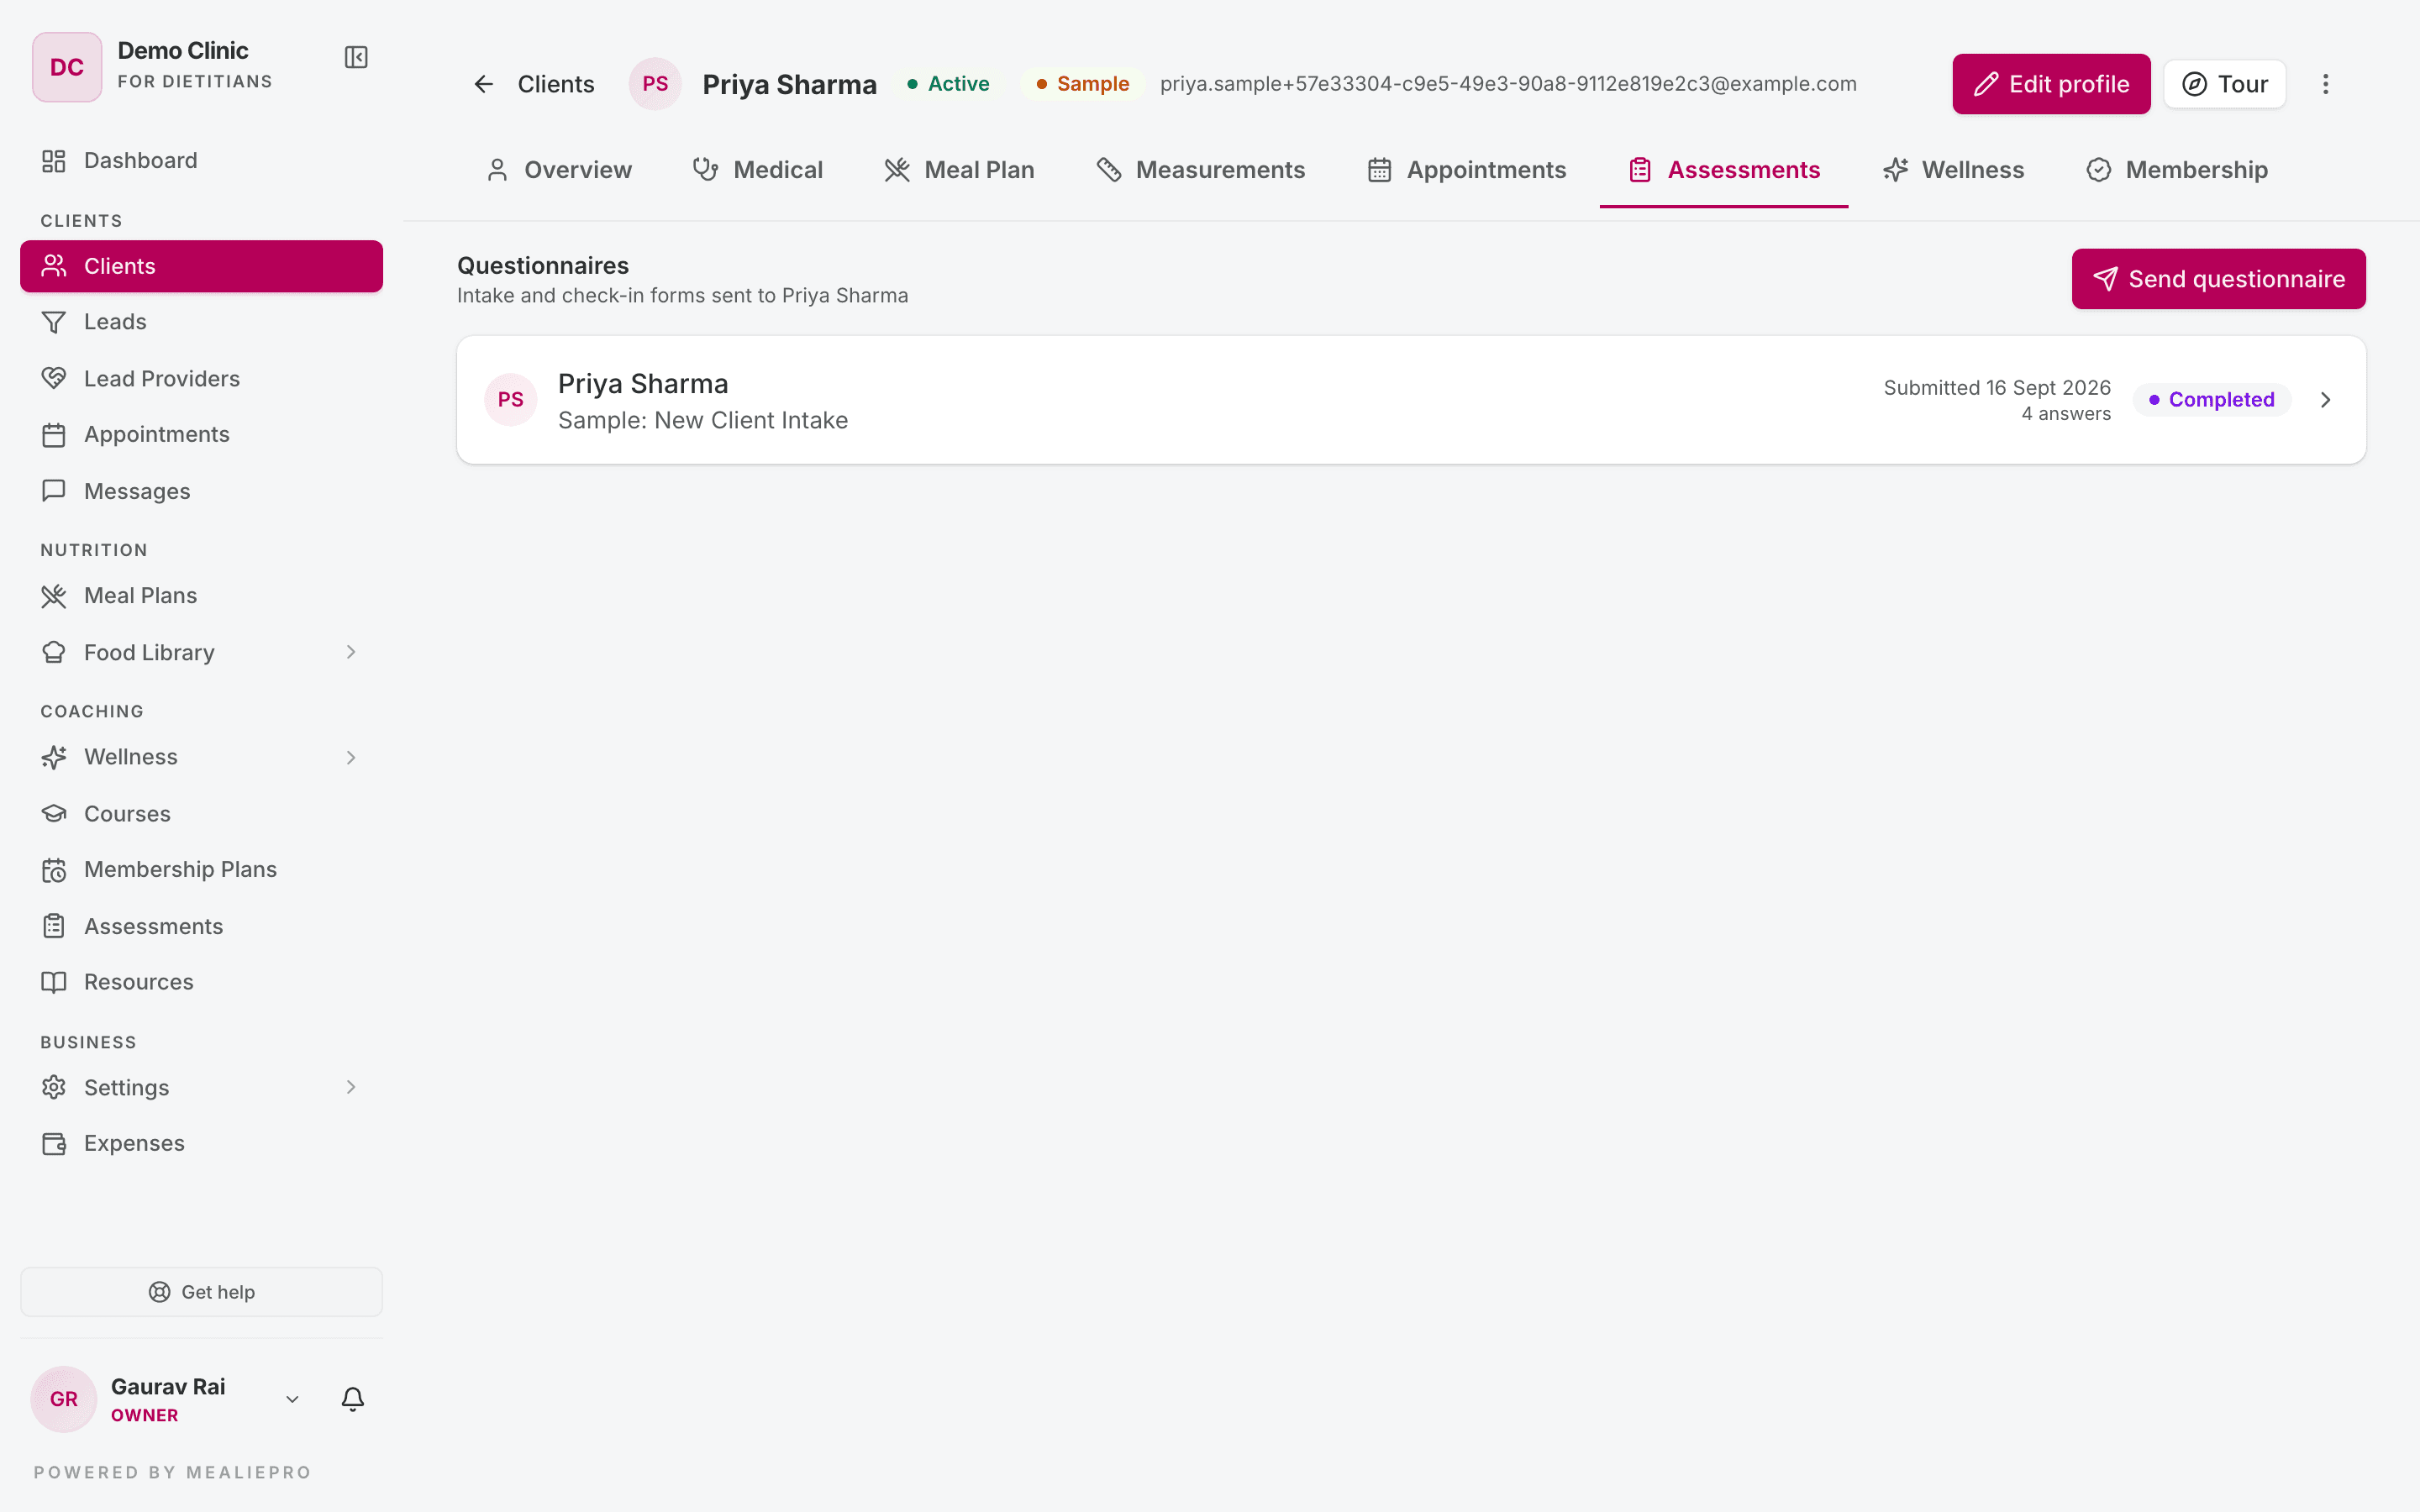This screenshot has width=2420, height=1512.
Task: Click the client email address text
Action: tap(1508, 84)
